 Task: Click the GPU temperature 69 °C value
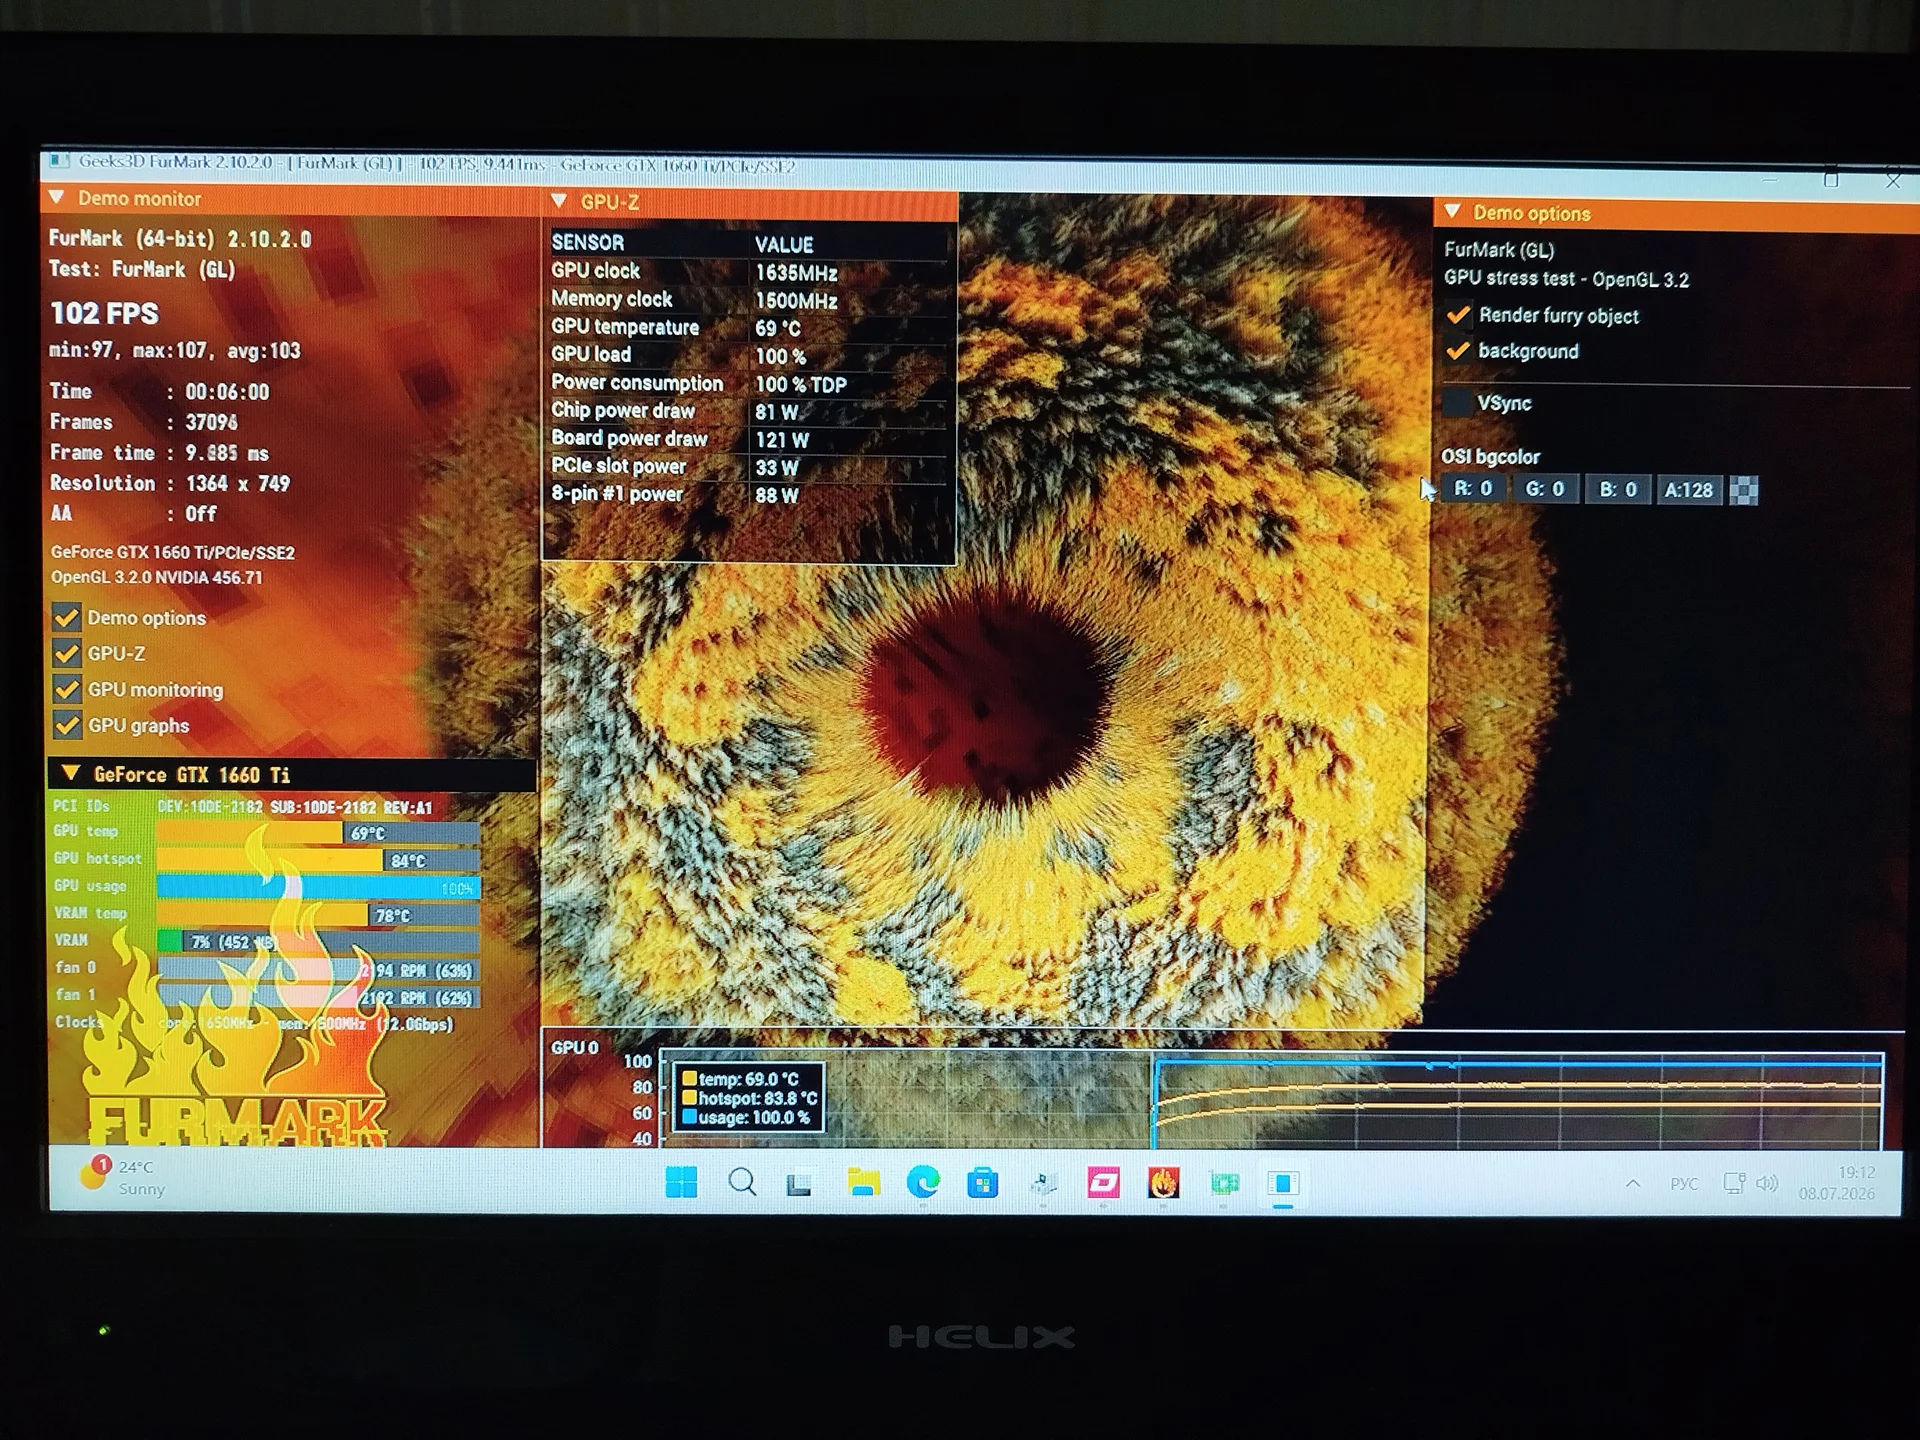pos(778,328)
